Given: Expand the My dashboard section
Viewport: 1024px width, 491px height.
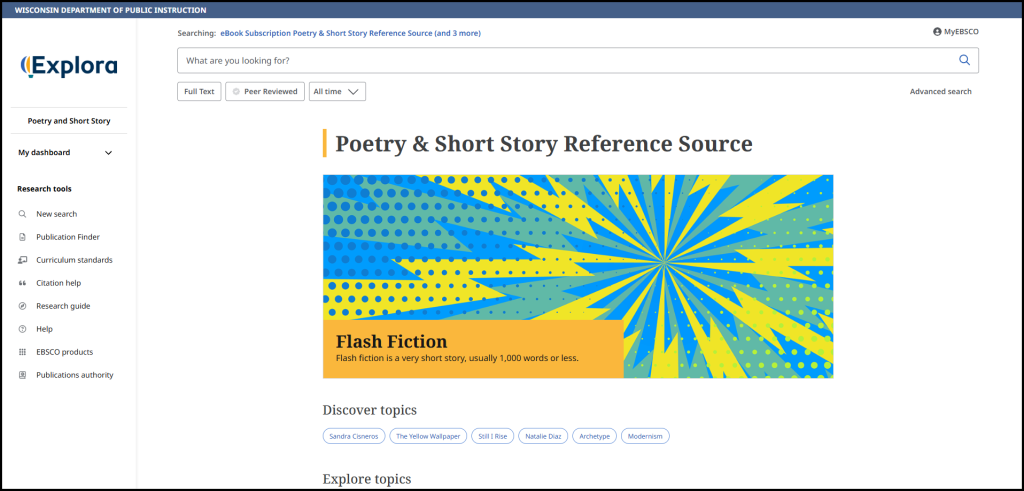Looking at the screenshot, I should [65, 153].
